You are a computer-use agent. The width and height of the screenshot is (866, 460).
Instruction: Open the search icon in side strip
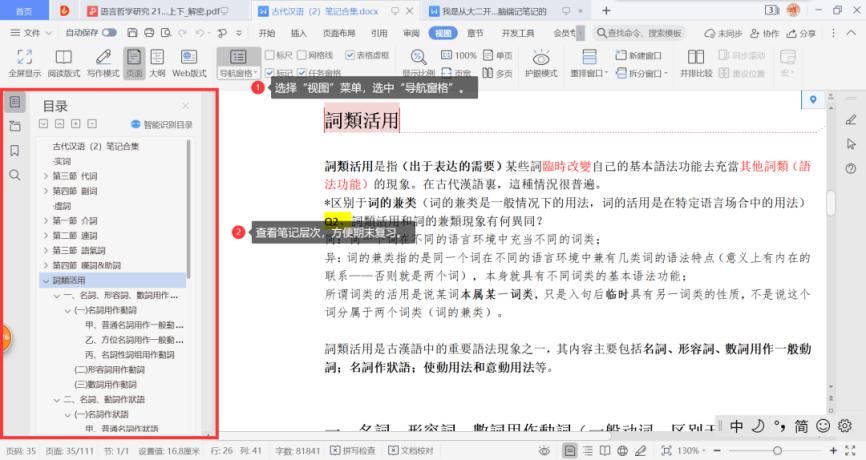(x=15, y=175)
